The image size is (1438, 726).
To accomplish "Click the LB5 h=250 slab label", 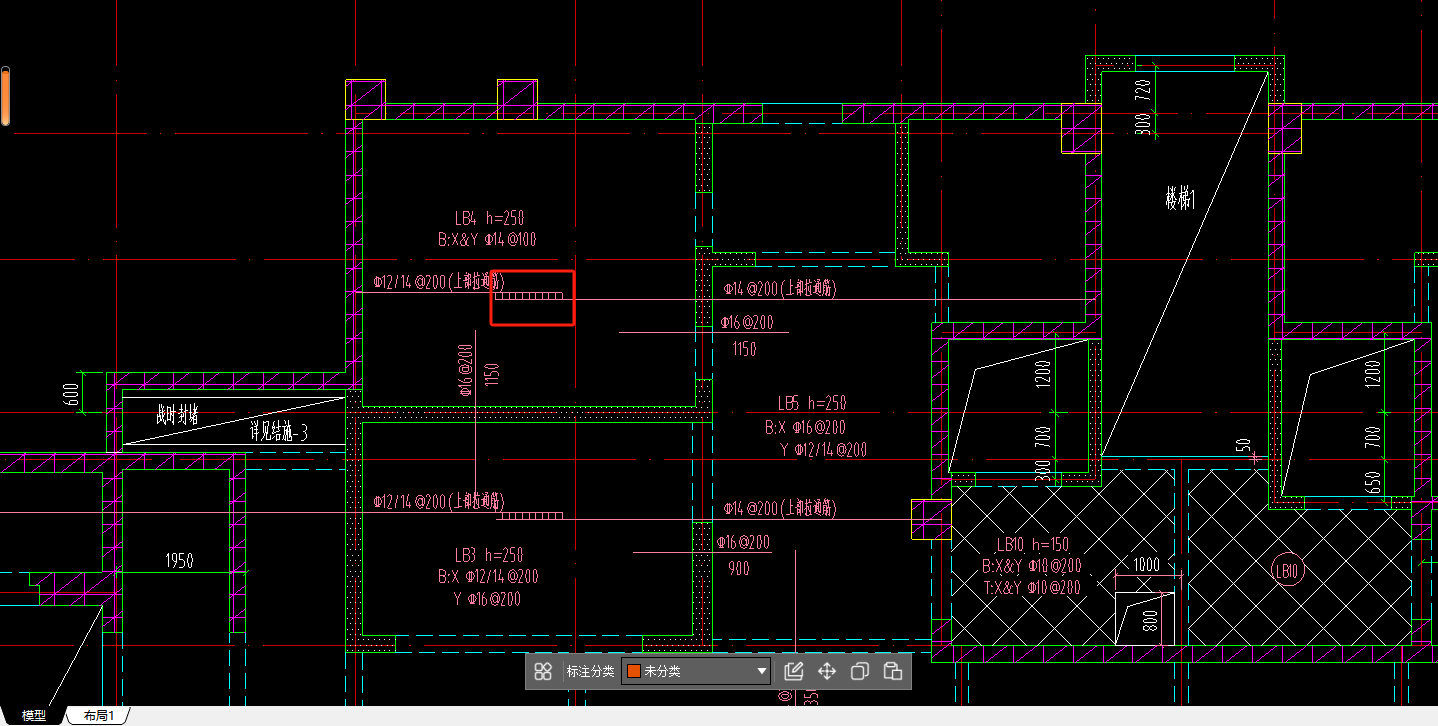I will pyautogui.click(x=812, y=403).
